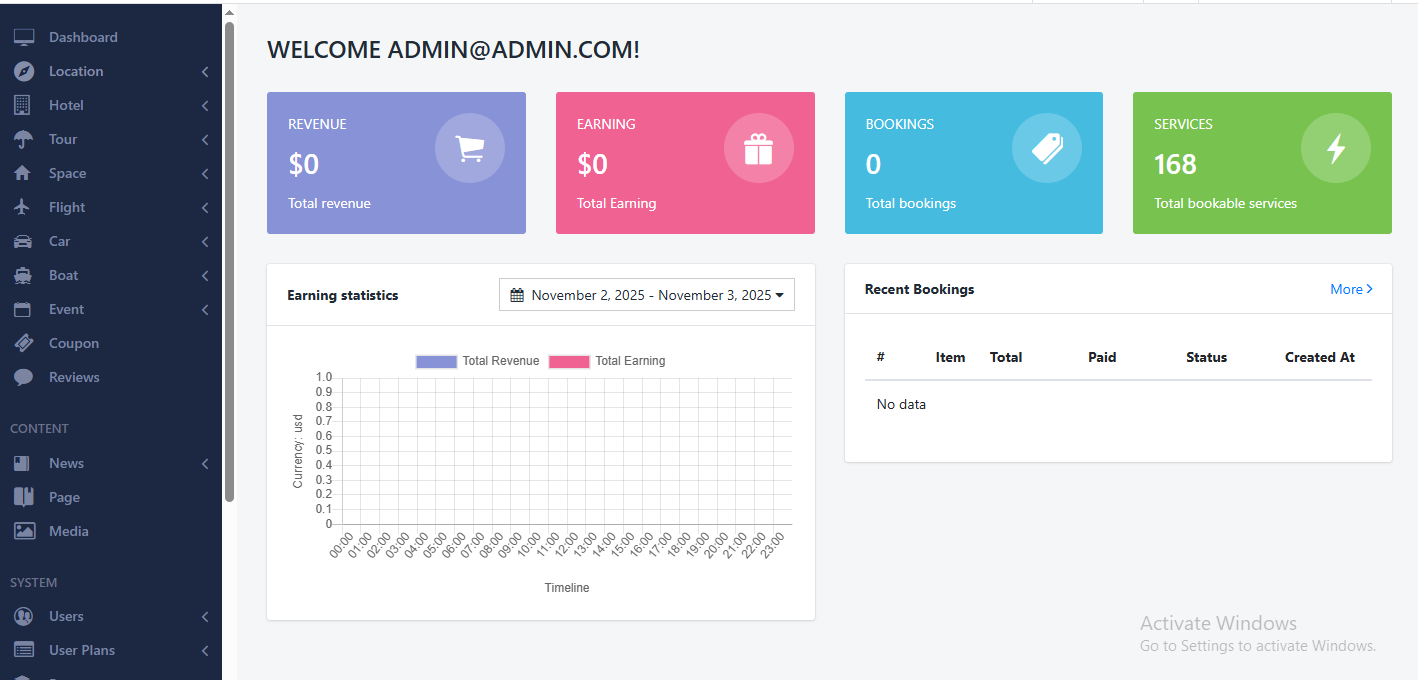The image size is (1418, 680).
Task: Expand the News submenu chevron
Action: point(204,464)
